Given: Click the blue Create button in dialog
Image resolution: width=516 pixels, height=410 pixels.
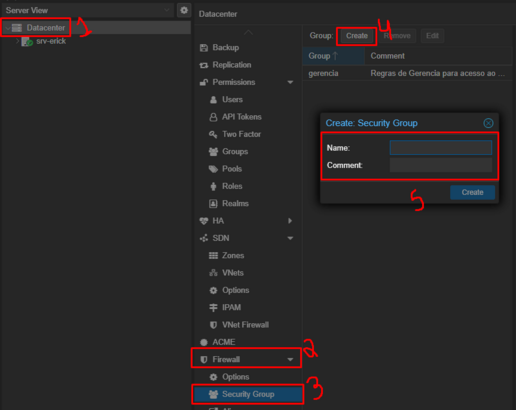Looking at the screenshot, I should [472, 192].
